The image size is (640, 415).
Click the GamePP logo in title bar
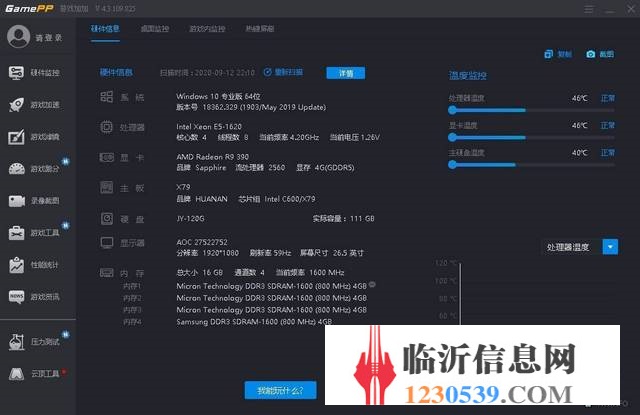click(x=29, y=9)
